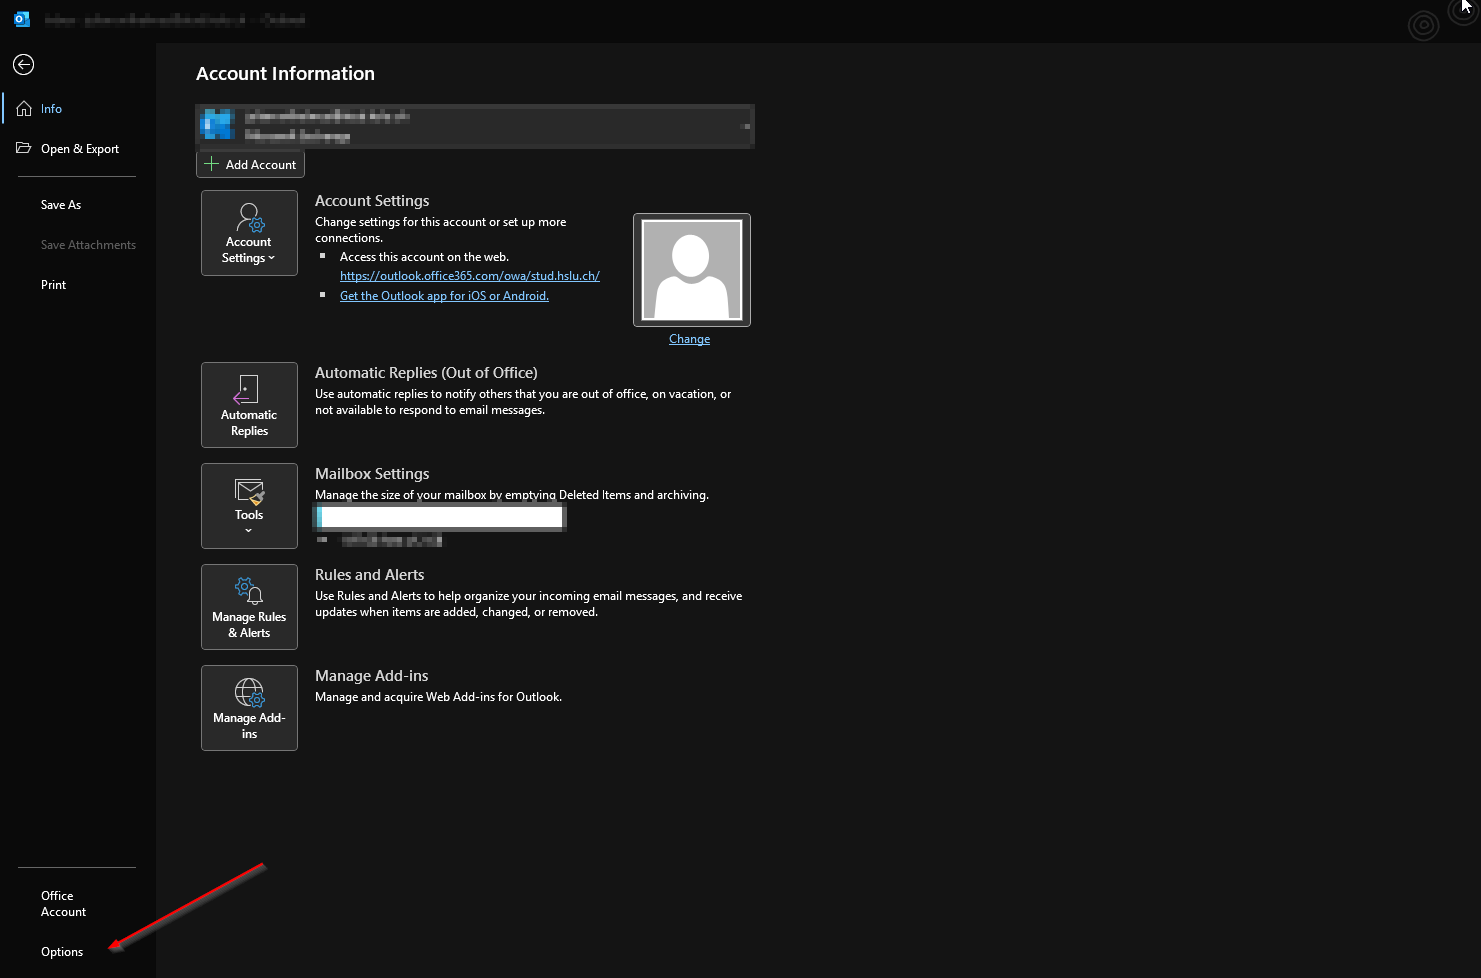Click the profile picture placeholder
The width and height of the screenshot is (1481, 978).
(692, 269)
